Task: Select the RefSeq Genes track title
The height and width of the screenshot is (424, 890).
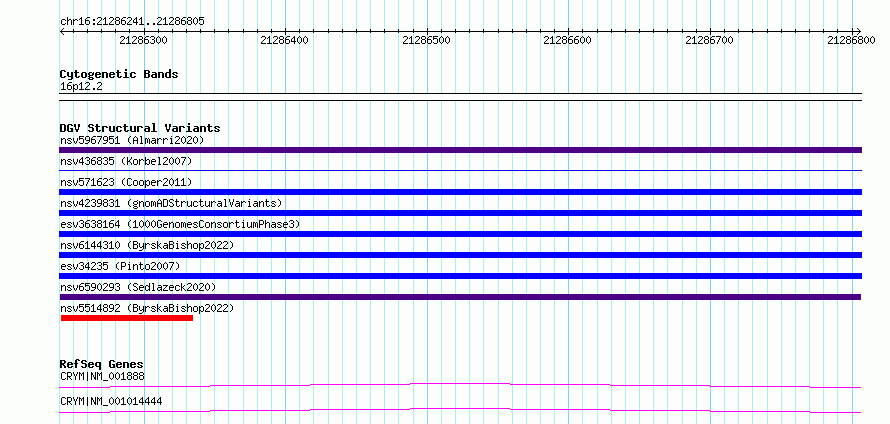Action: 102,364
